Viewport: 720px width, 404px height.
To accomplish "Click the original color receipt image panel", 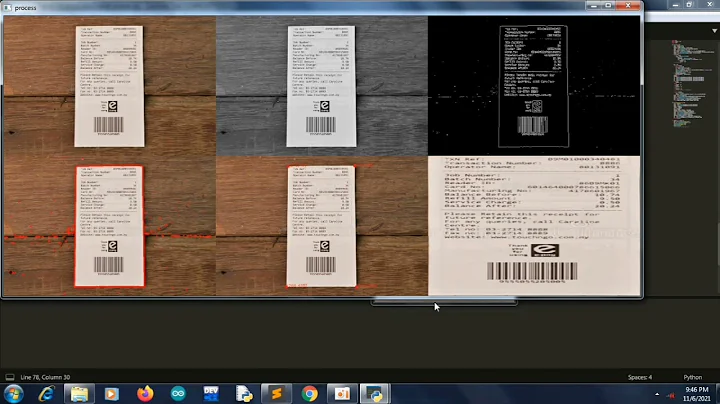I will coord(109,86).
